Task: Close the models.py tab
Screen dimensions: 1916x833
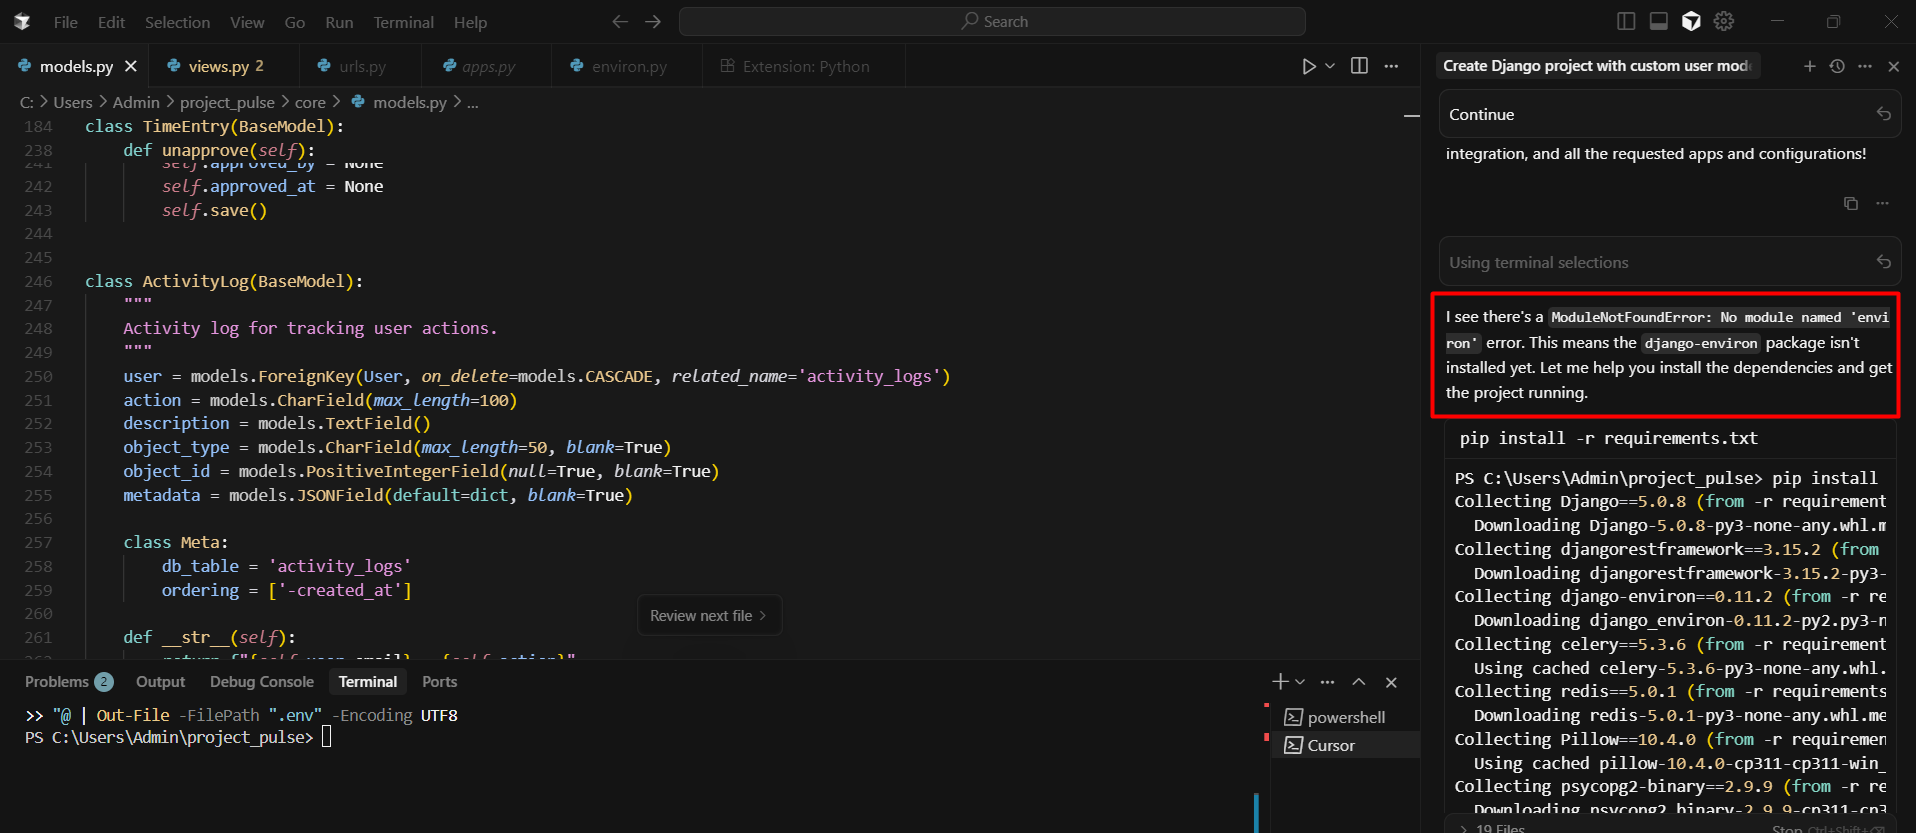Action: [131, 66]
